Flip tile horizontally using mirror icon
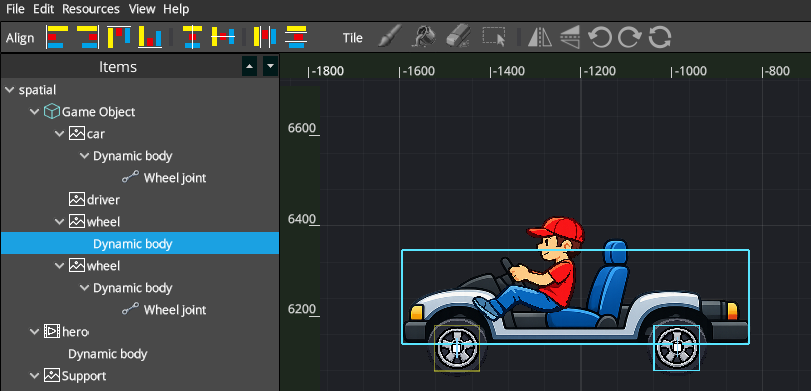 coord(539,37)
